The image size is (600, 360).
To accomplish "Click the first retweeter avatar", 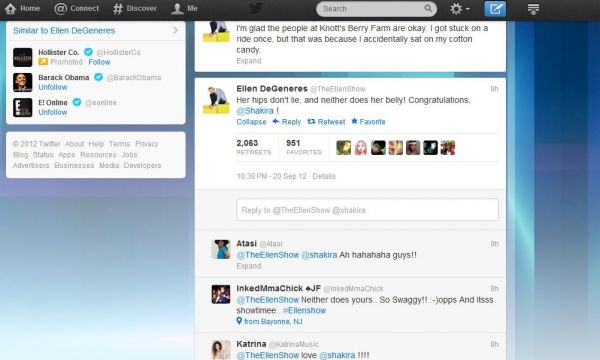I will tap(344, 148).
